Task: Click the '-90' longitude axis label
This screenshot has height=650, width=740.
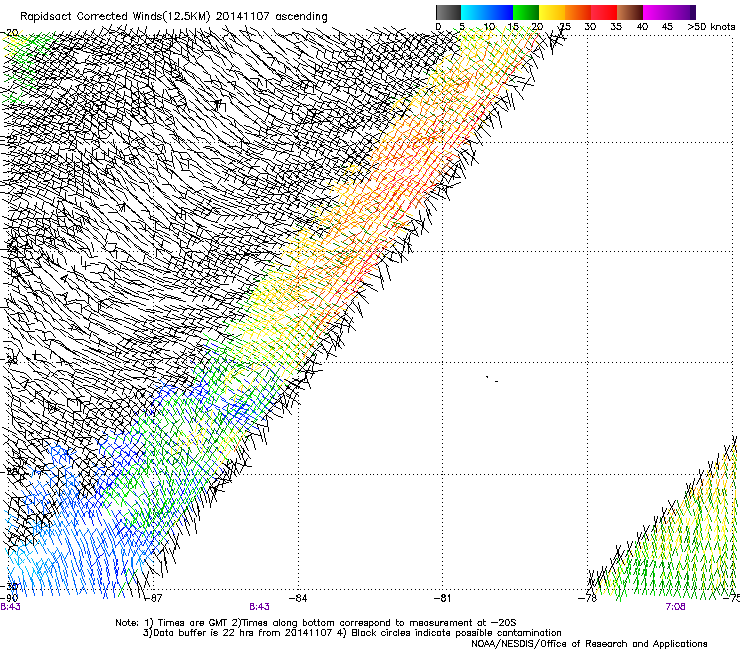Action: (x=9, y=598)
